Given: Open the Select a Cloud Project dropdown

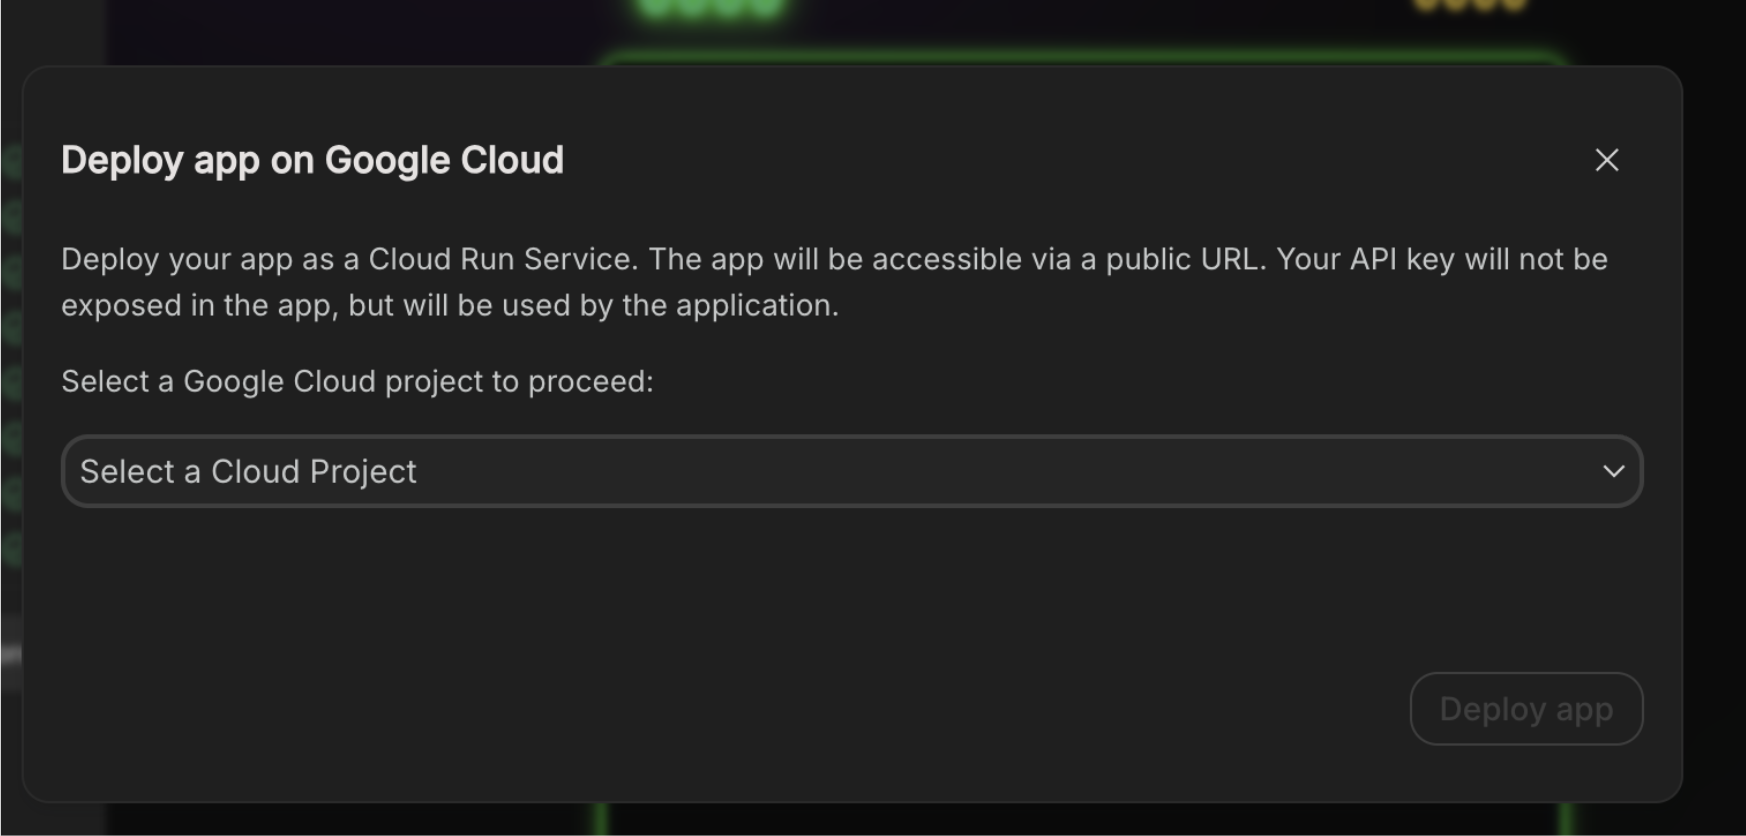Looking at the screenshot, I should click(850, 471).
